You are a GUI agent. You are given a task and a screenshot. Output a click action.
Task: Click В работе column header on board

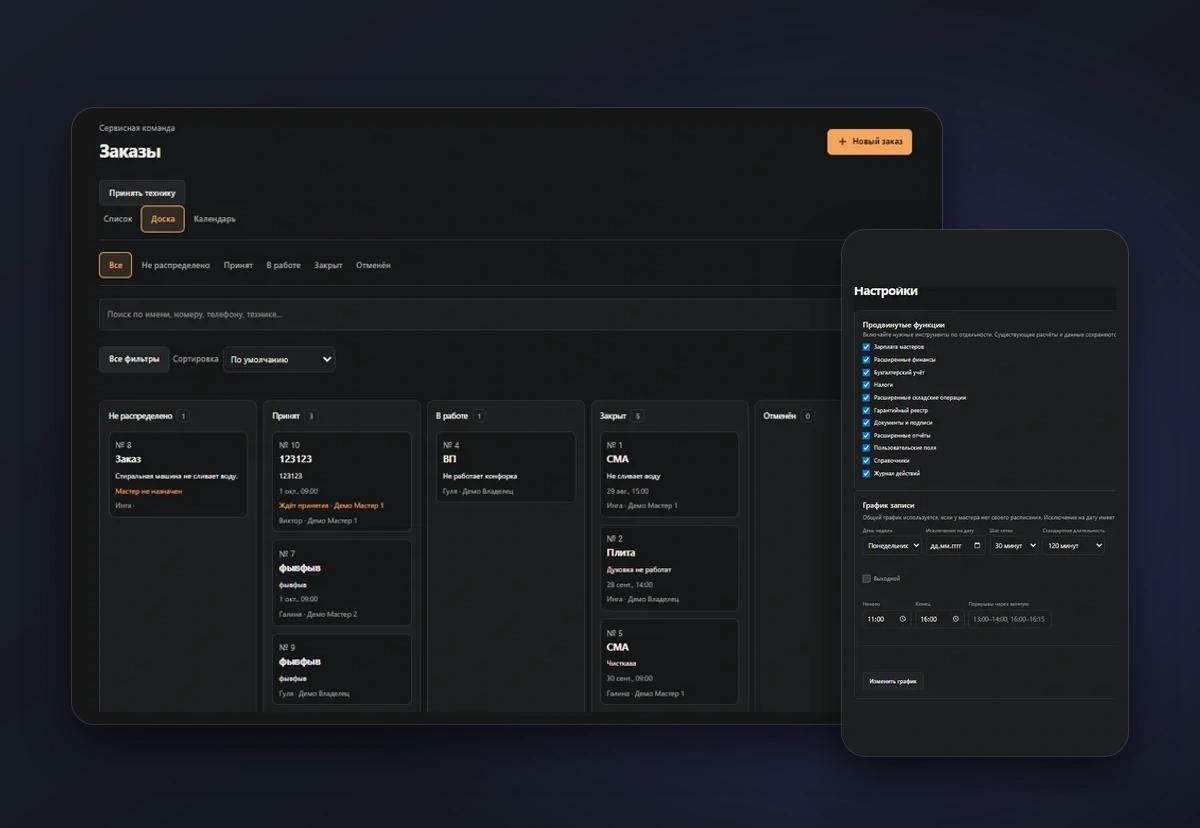click(x=452, y=416)
